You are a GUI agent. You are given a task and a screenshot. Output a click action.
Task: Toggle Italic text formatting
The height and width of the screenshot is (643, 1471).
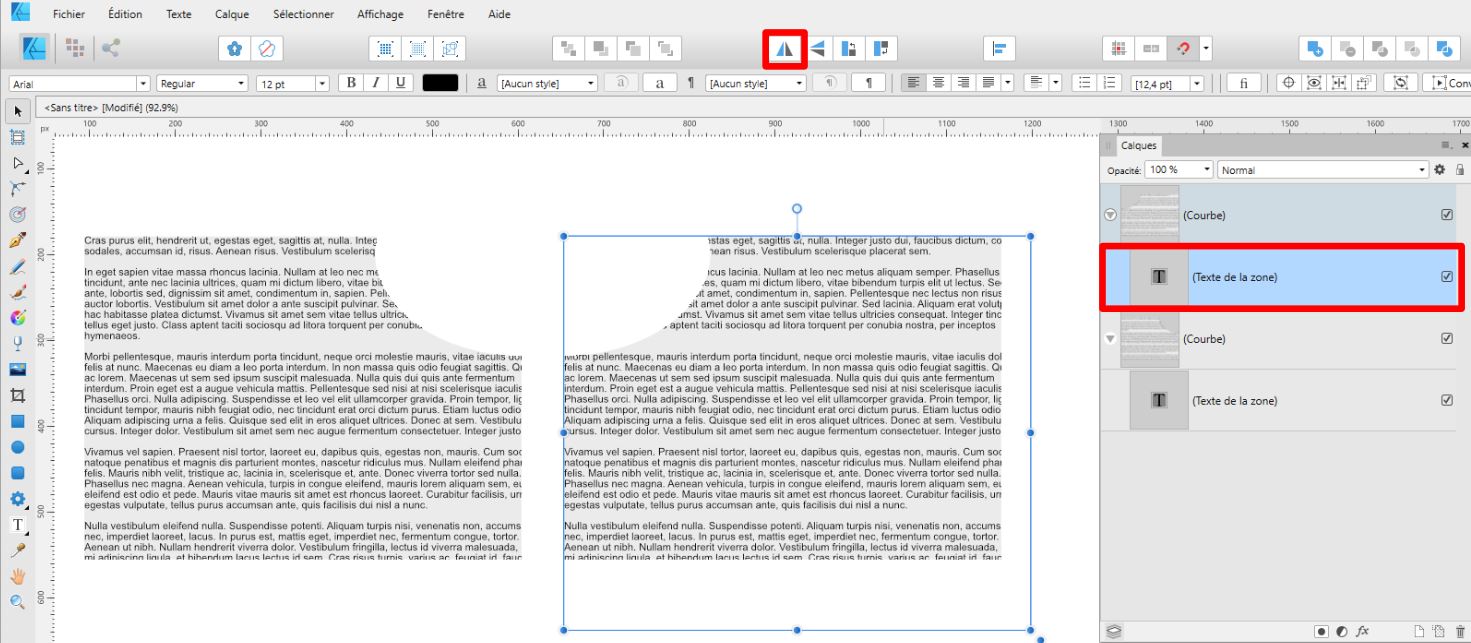pos(377,83)
